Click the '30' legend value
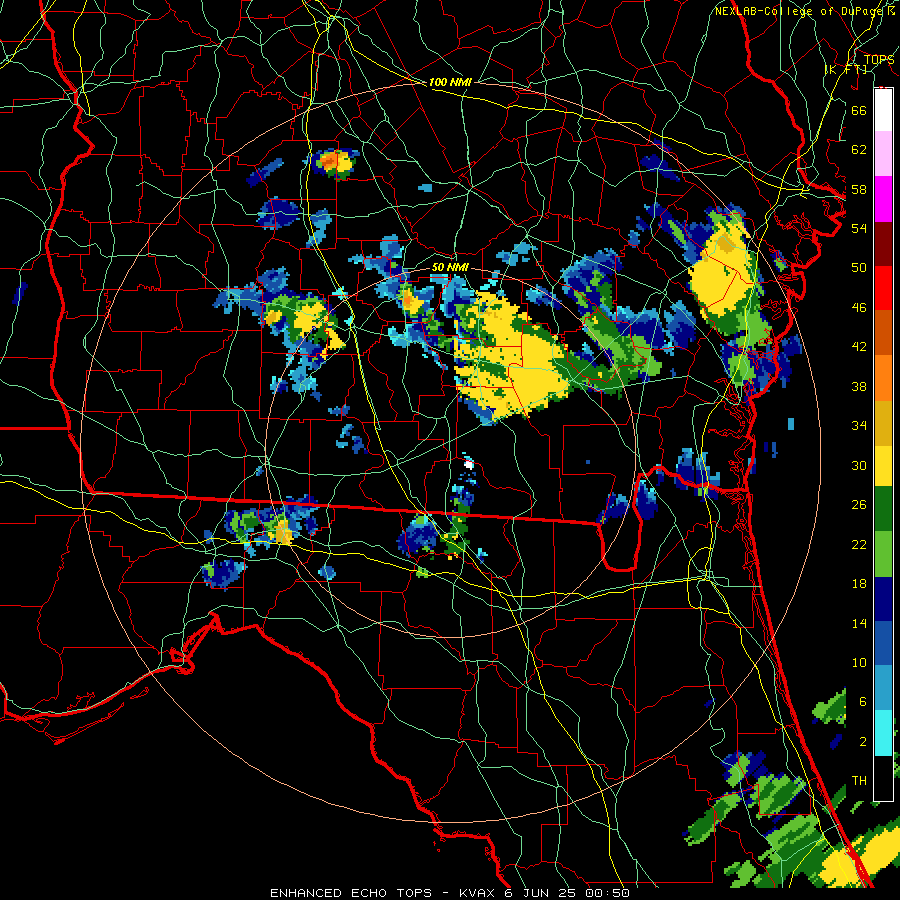Screen dimensions: 900x900 click(859, 465)
